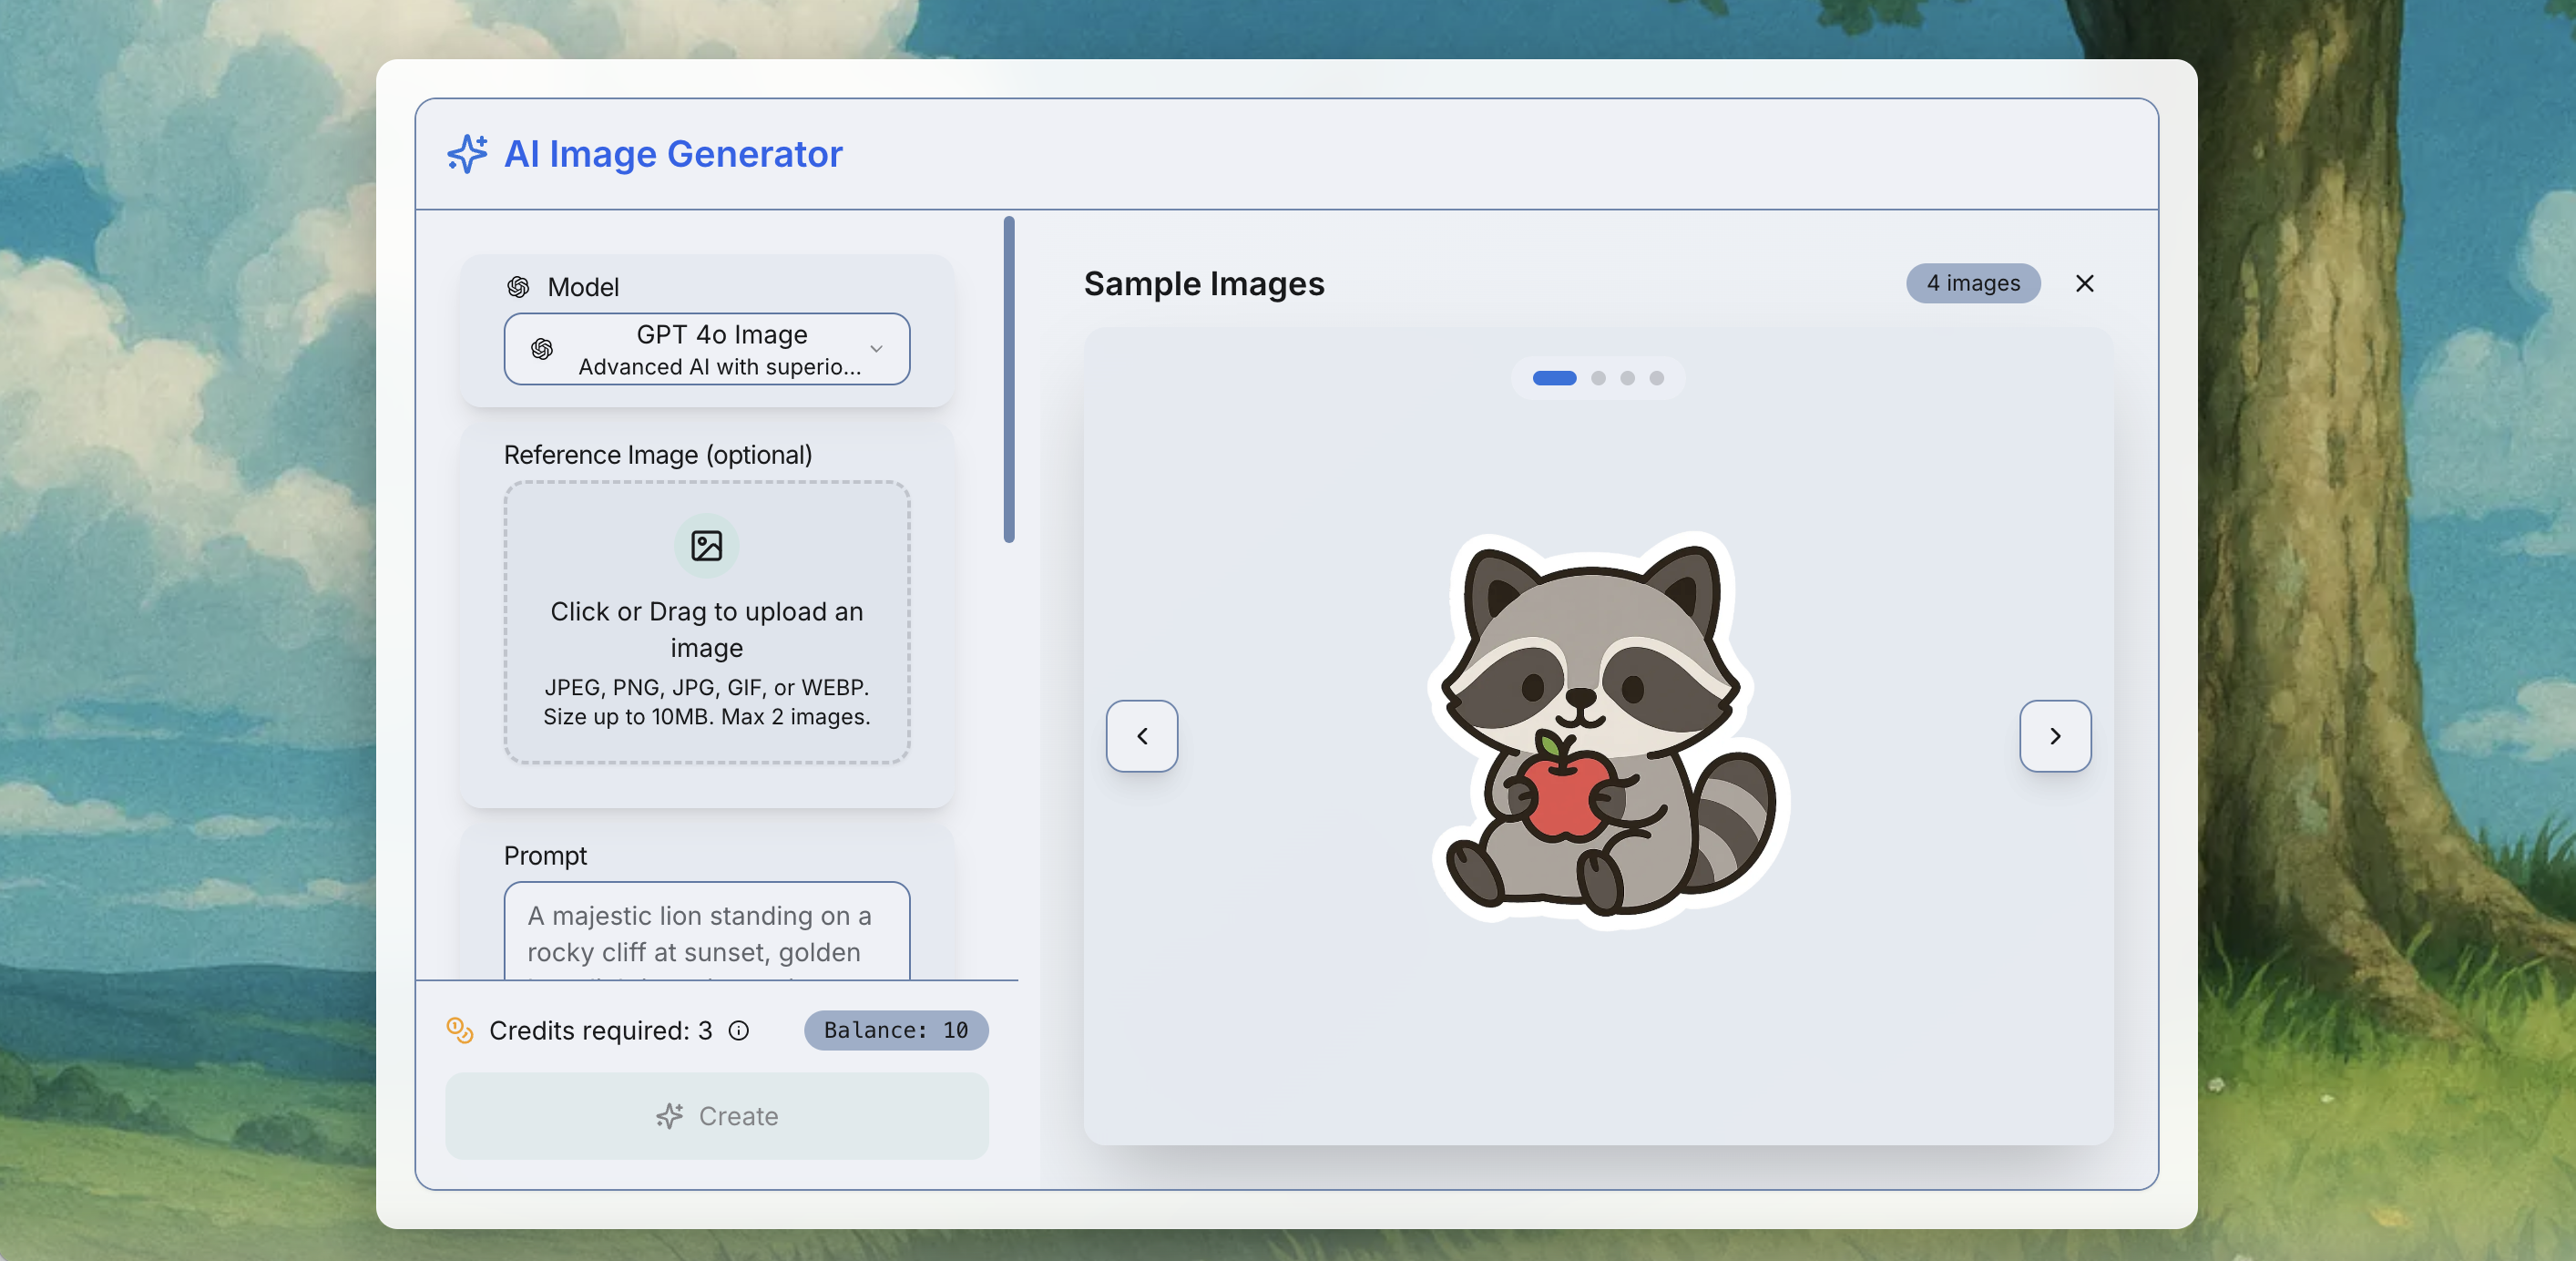This screenshot has width=2576, height=1261.
Task: Click the Sample Images heading
Action: (x=1203, y=284)
